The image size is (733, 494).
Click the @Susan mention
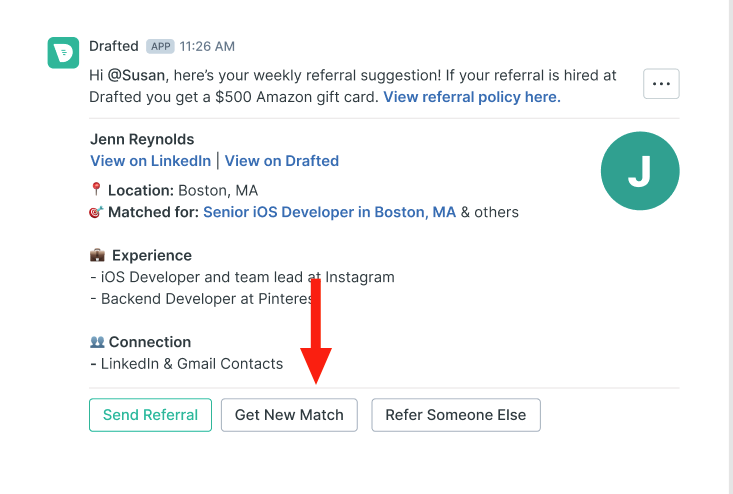point(136,75)
